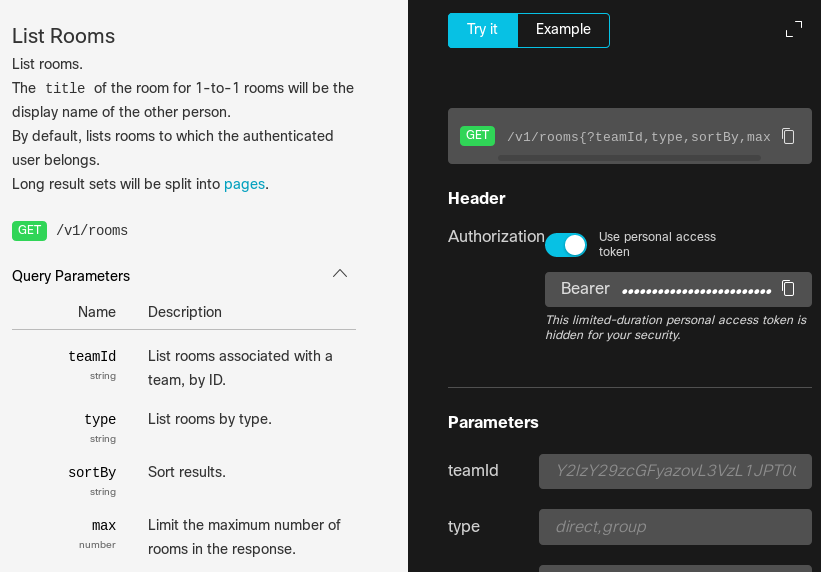This screenshot has width=821, height=572.
Task: Click the green GET badge in request bar
Action: [477, 136]
